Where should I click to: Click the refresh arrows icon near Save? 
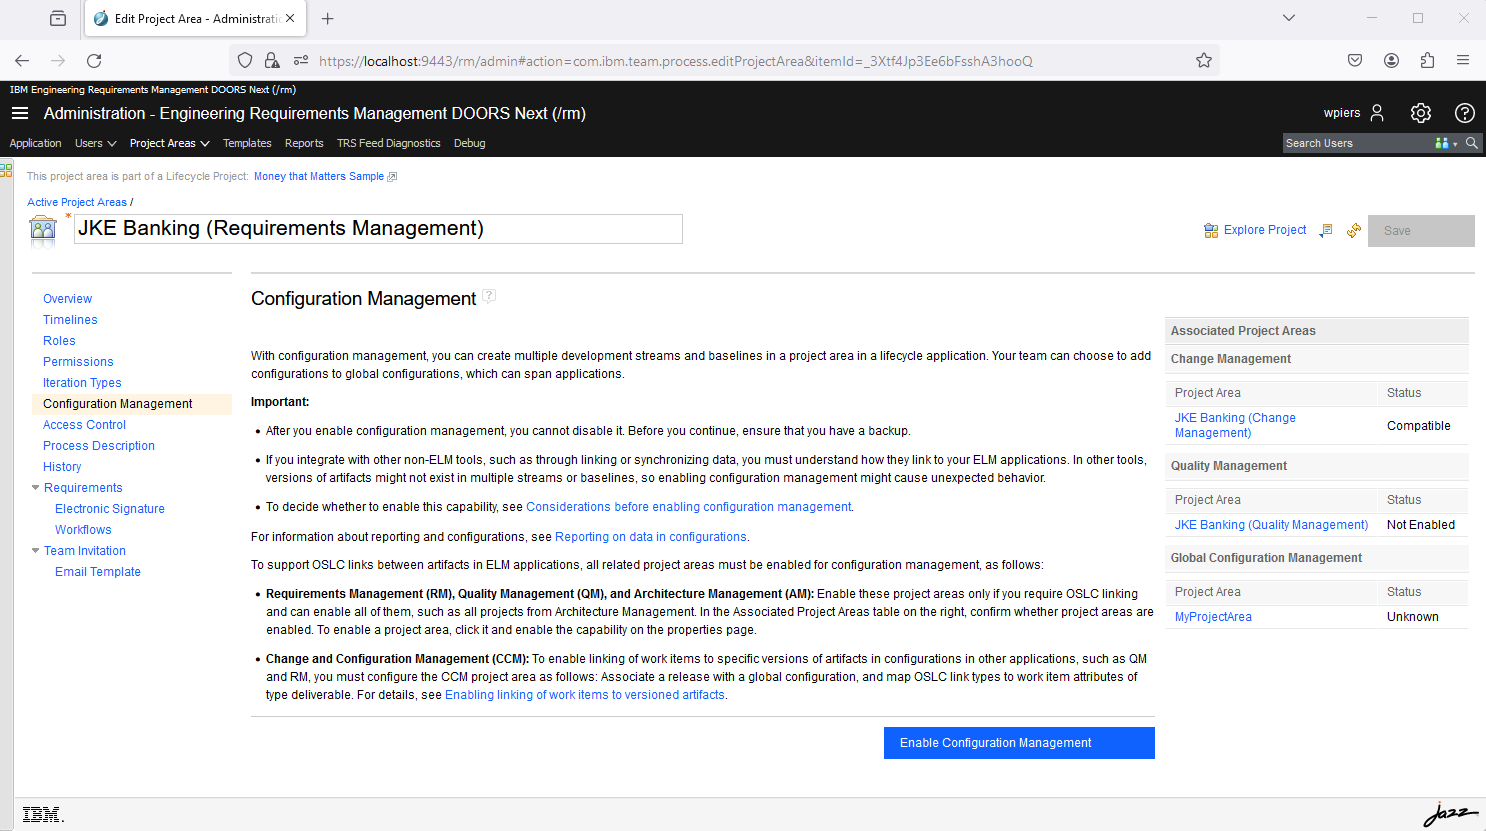[x=1354, y=230]
